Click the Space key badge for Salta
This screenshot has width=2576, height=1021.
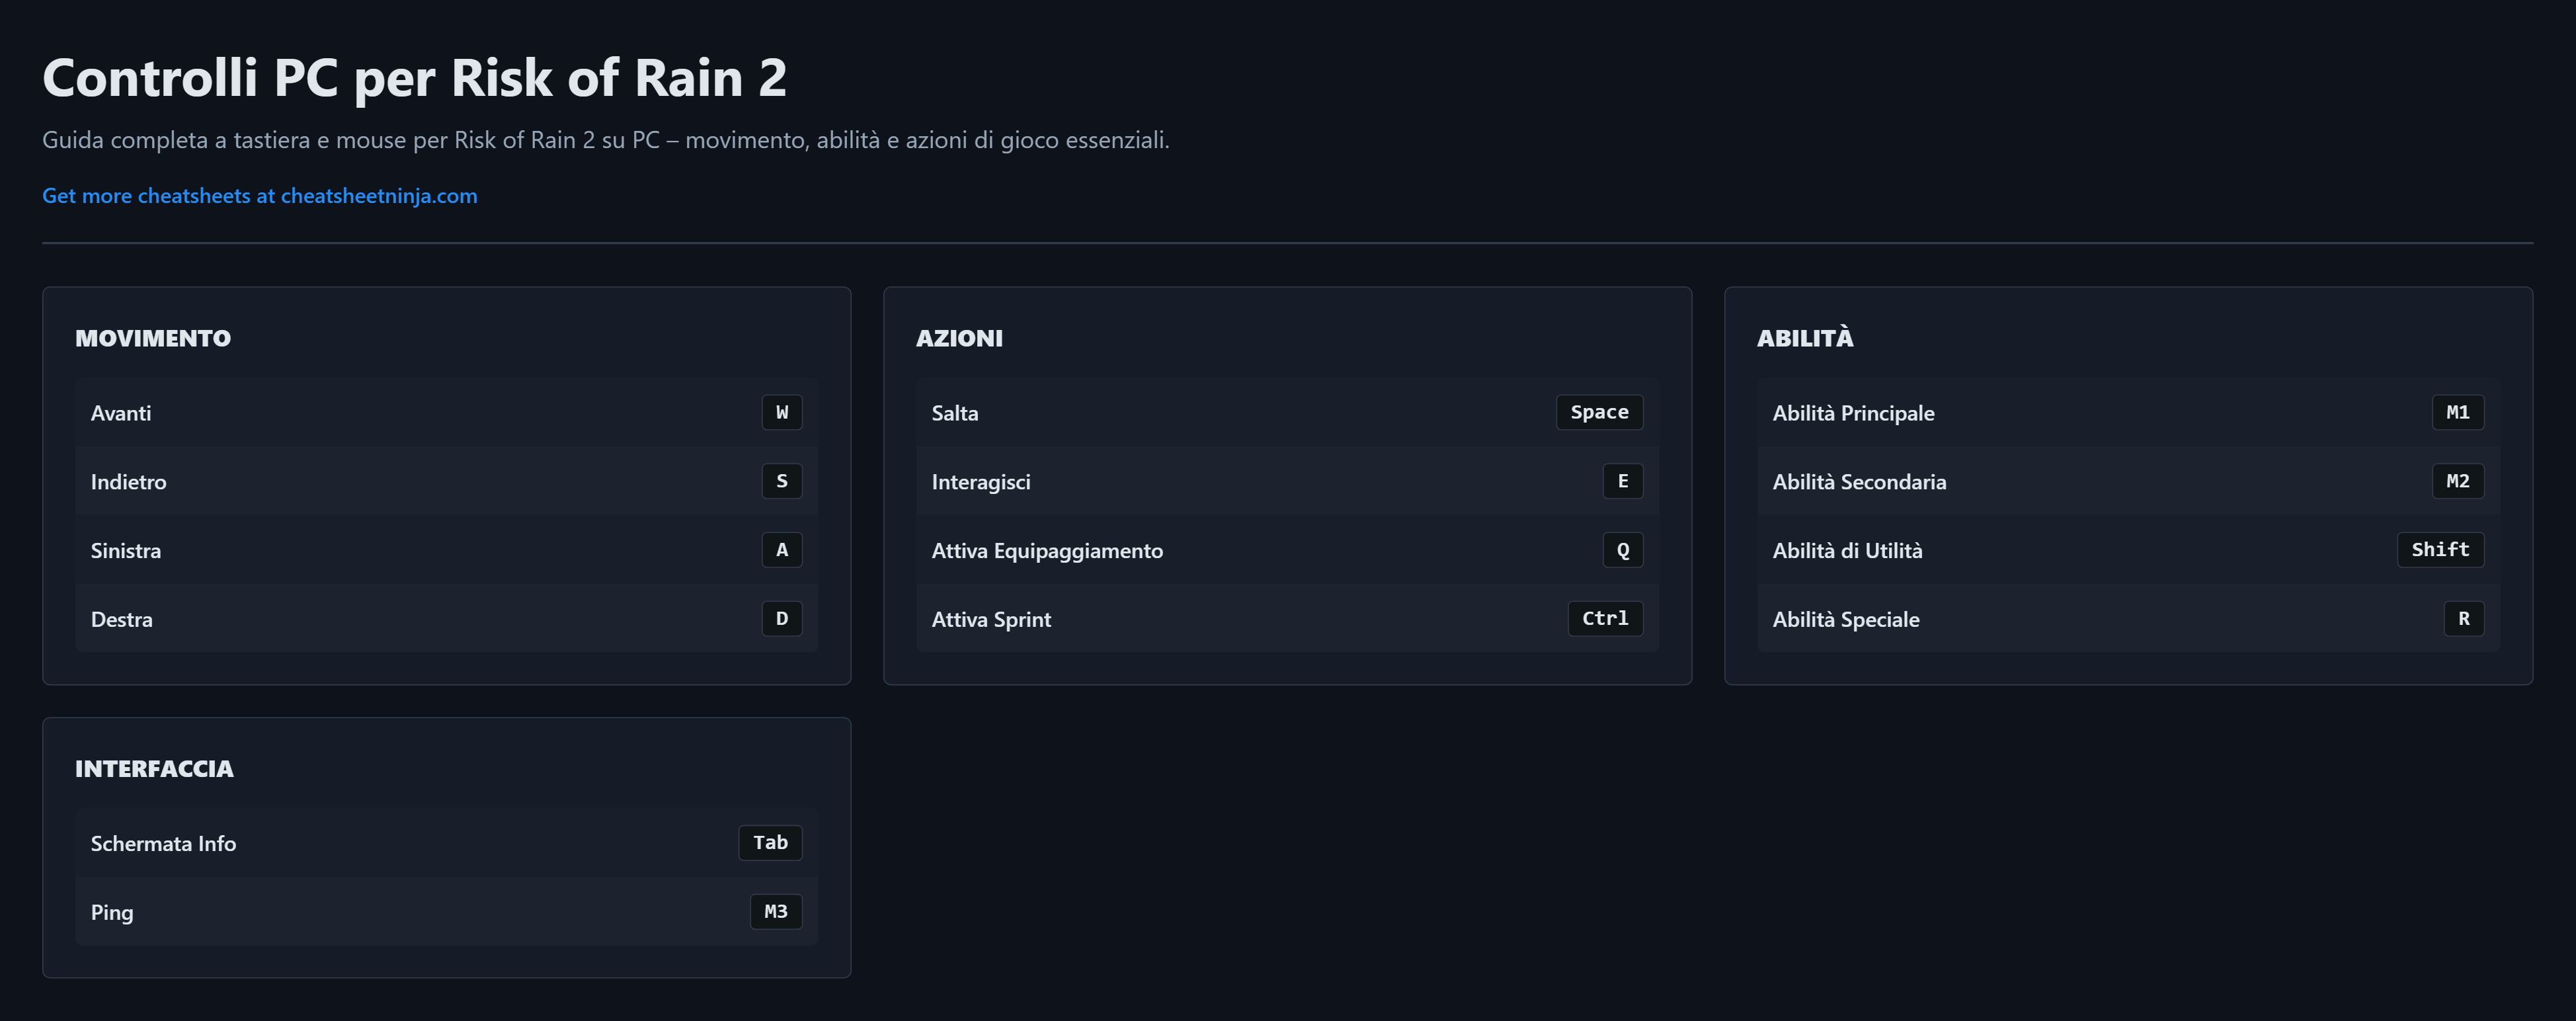pyautogui.click(x=1598, y=412)
